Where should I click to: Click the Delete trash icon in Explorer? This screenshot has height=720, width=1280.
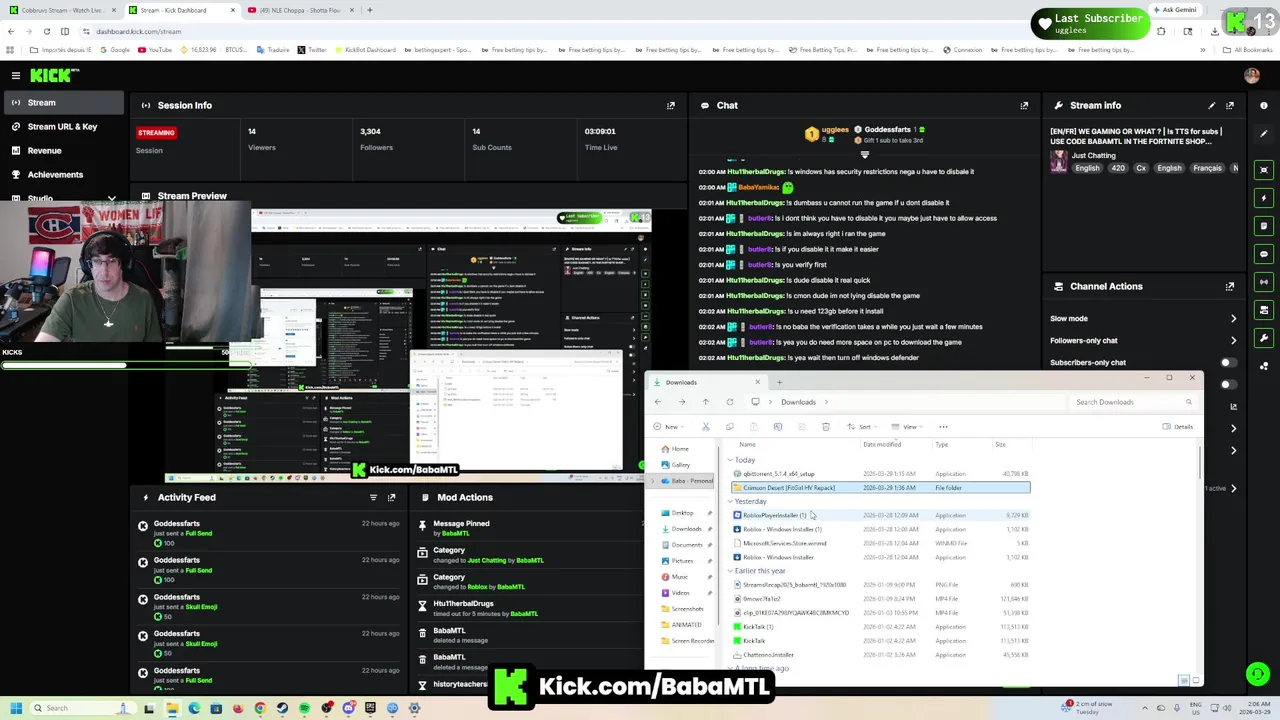click(825, 427)
